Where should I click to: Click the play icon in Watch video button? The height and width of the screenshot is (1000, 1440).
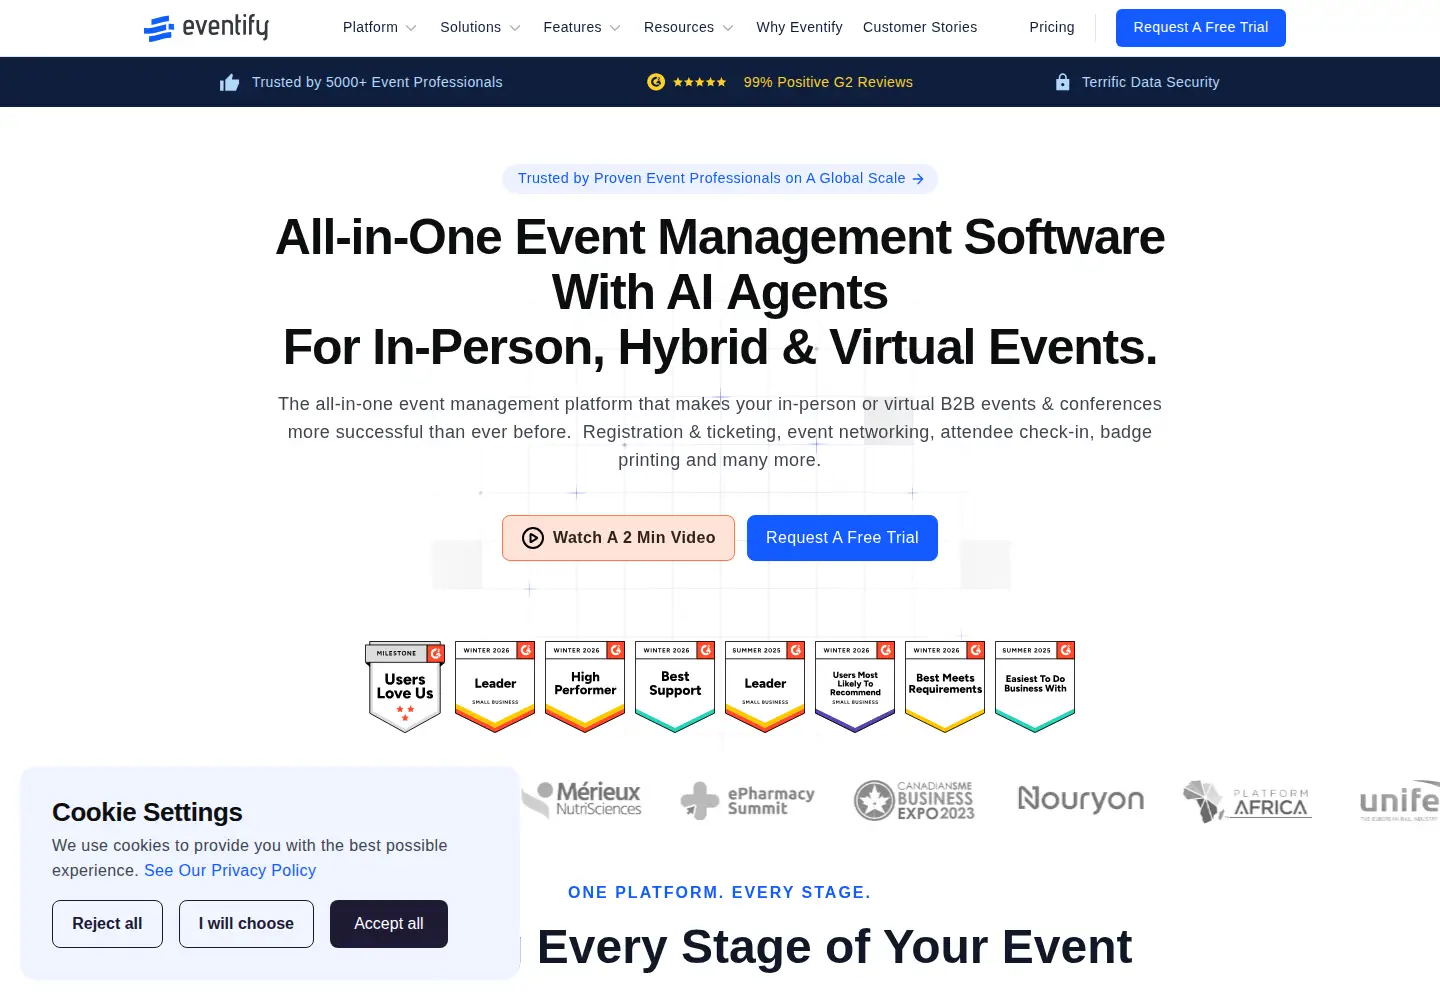[533, 538]
